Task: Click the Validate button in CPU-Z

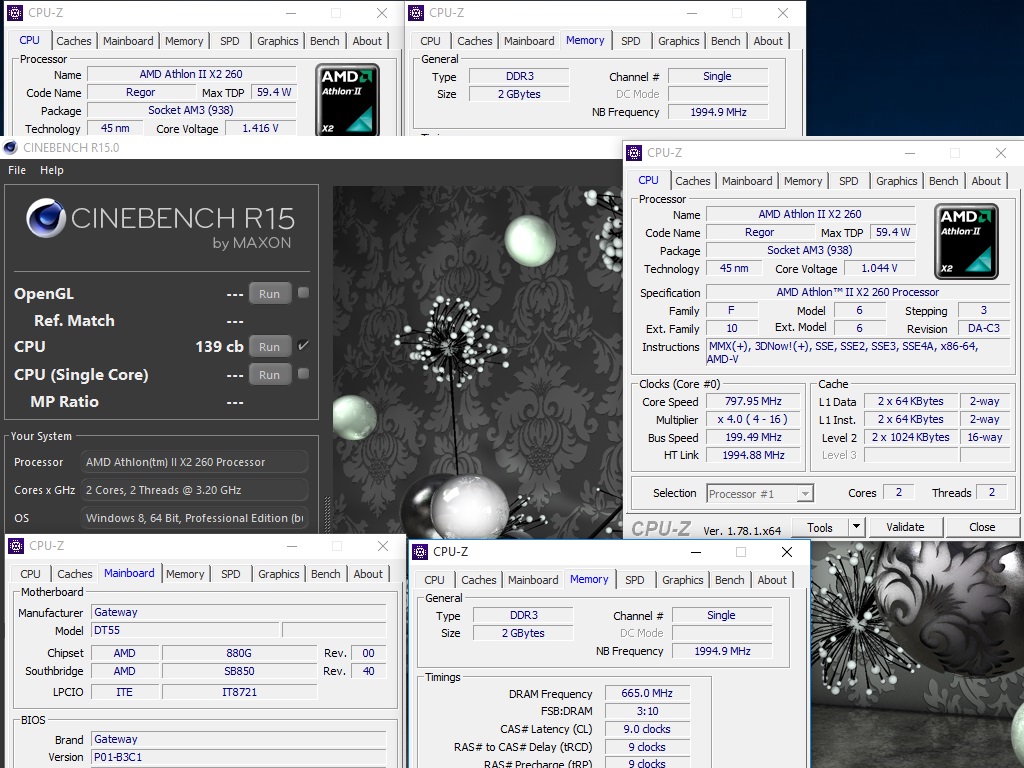Action: point(905,527)
